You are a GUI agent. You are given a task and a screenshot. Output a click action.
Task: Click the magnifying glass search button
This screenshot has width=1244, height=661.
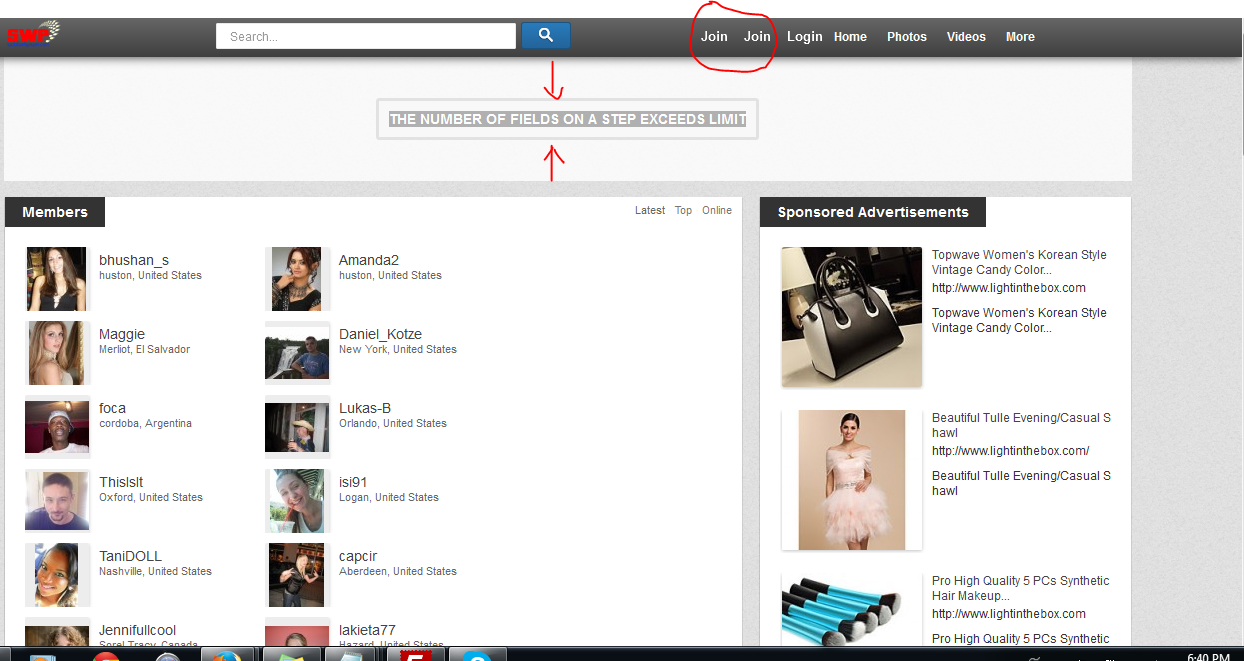click(x=545, y=36)
